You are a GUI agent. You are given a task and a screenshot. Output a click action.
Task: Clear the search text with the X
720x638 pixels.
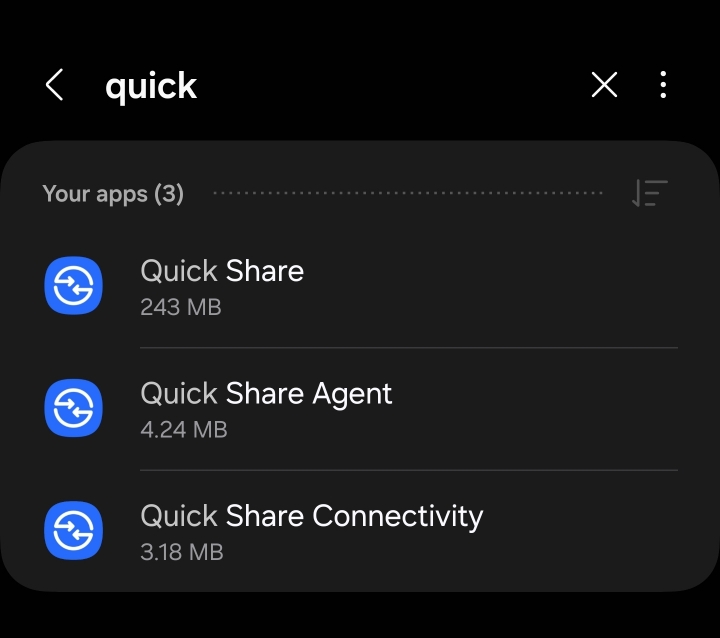[x=604, y=85]
